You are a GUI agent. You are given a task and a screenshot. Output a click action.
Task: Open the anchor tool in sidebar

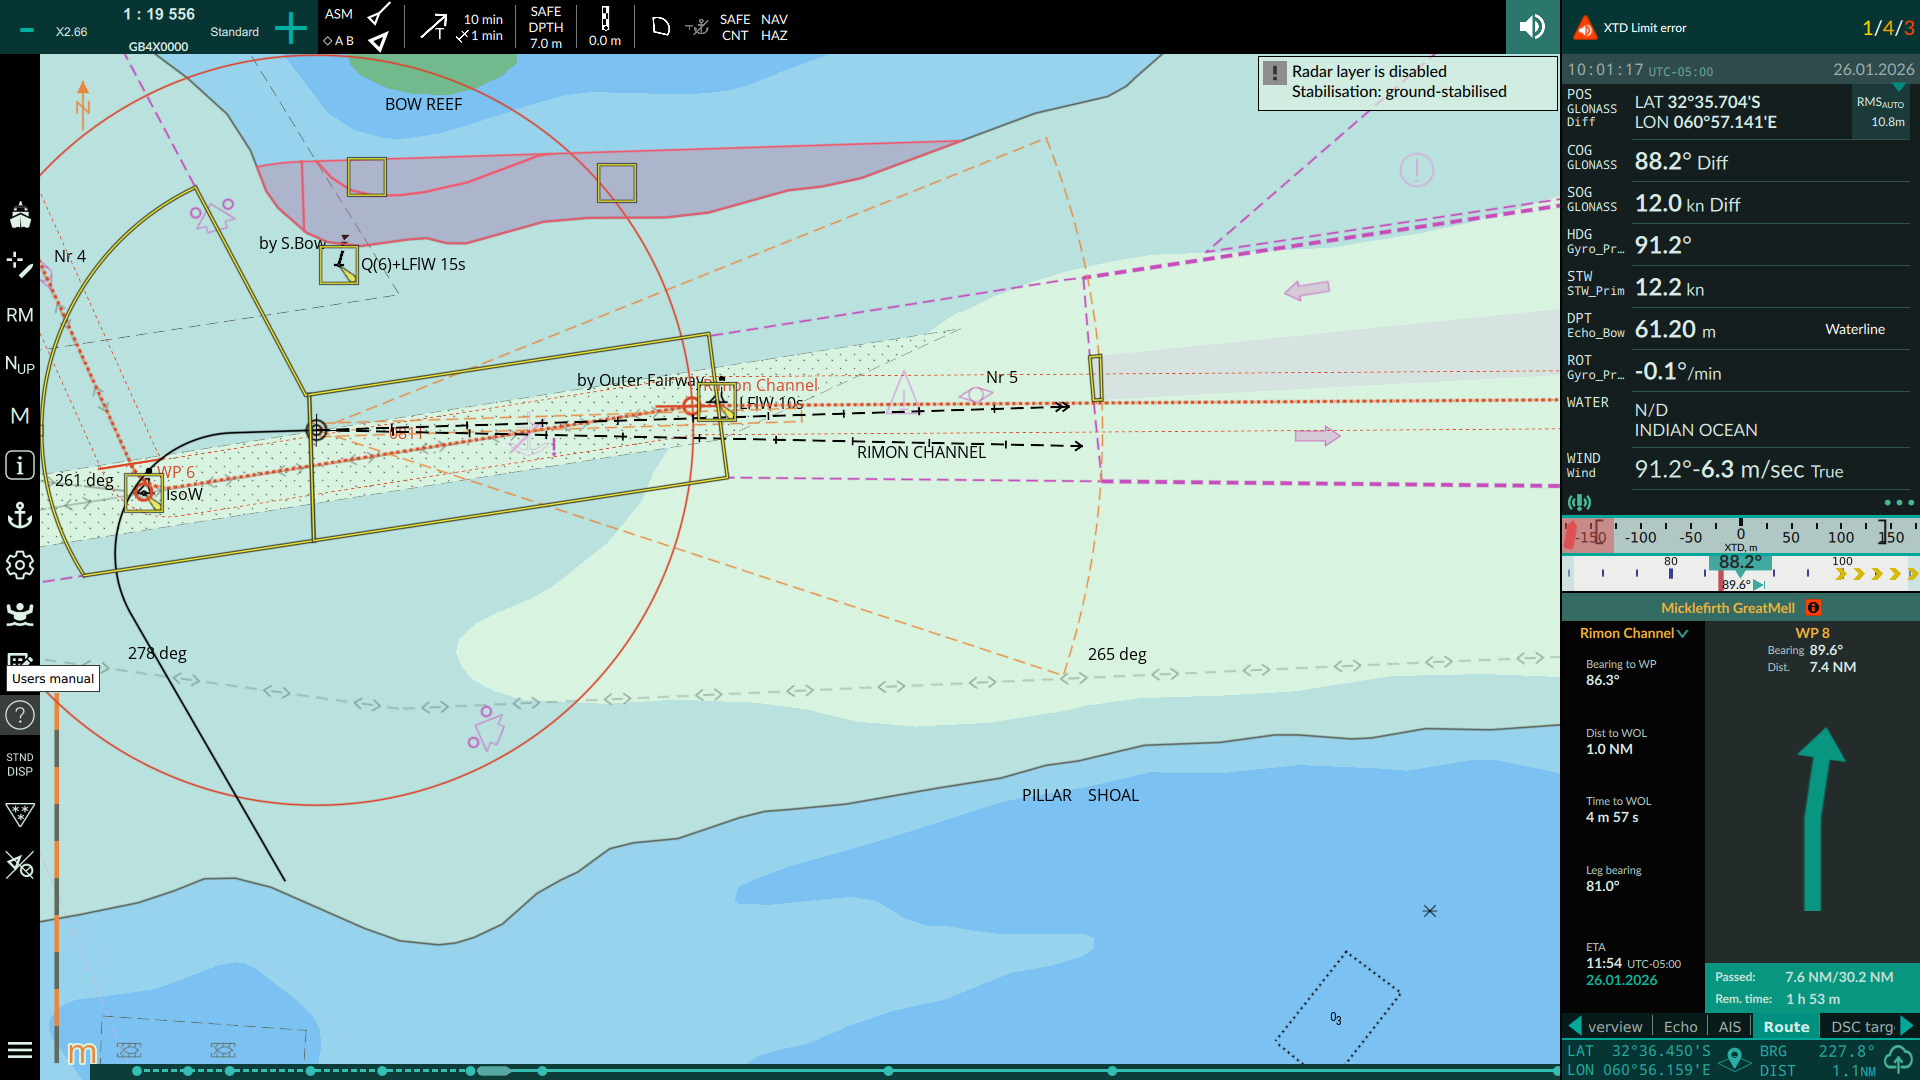point(20,515)
